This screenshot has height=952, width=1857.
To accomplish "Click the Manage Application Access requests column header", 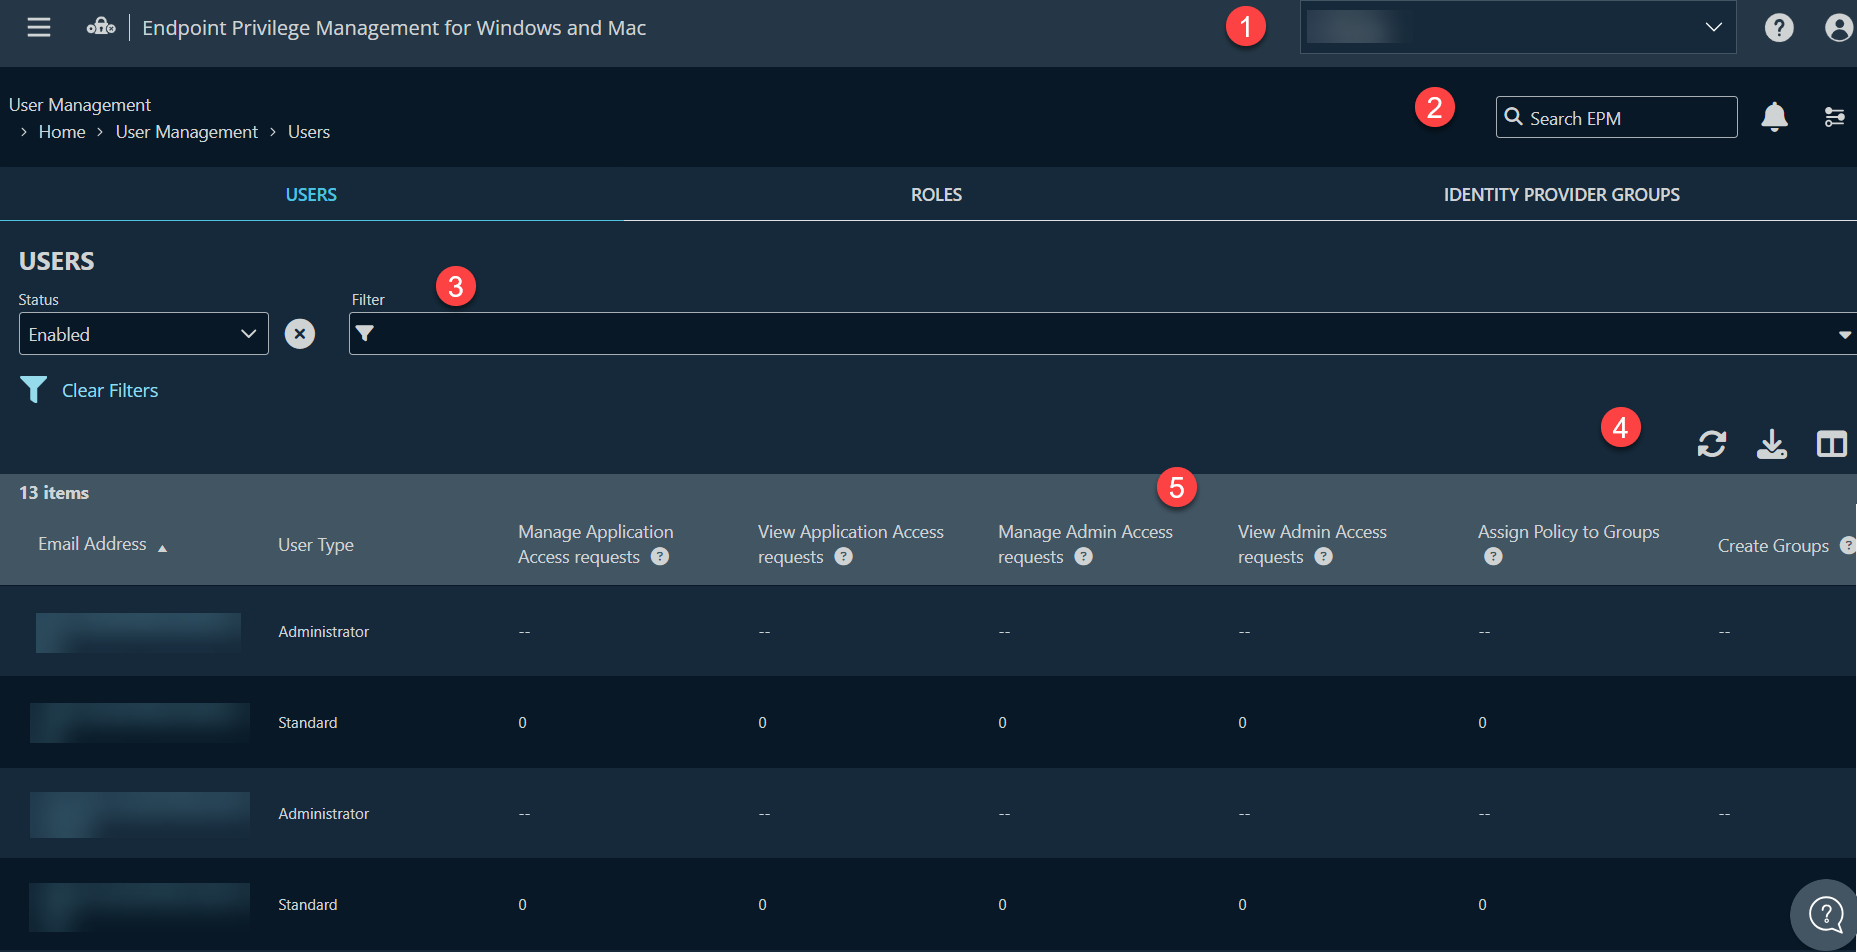I will pos(596,544).
